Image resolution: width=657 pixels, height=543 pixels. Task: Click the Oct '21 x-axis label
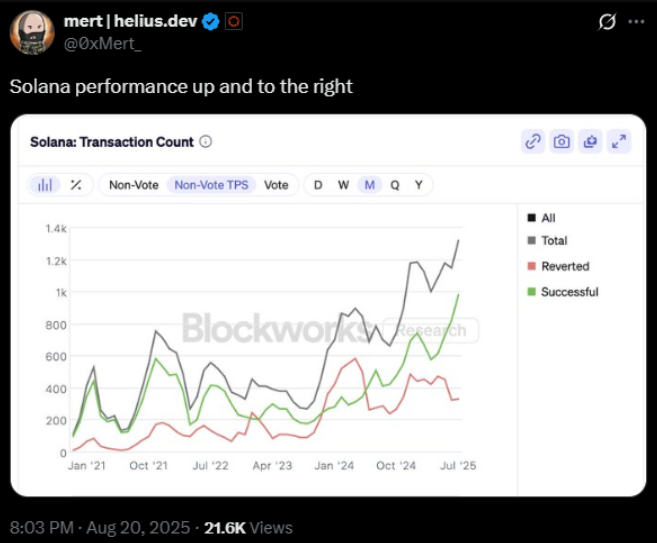point(148,465)
